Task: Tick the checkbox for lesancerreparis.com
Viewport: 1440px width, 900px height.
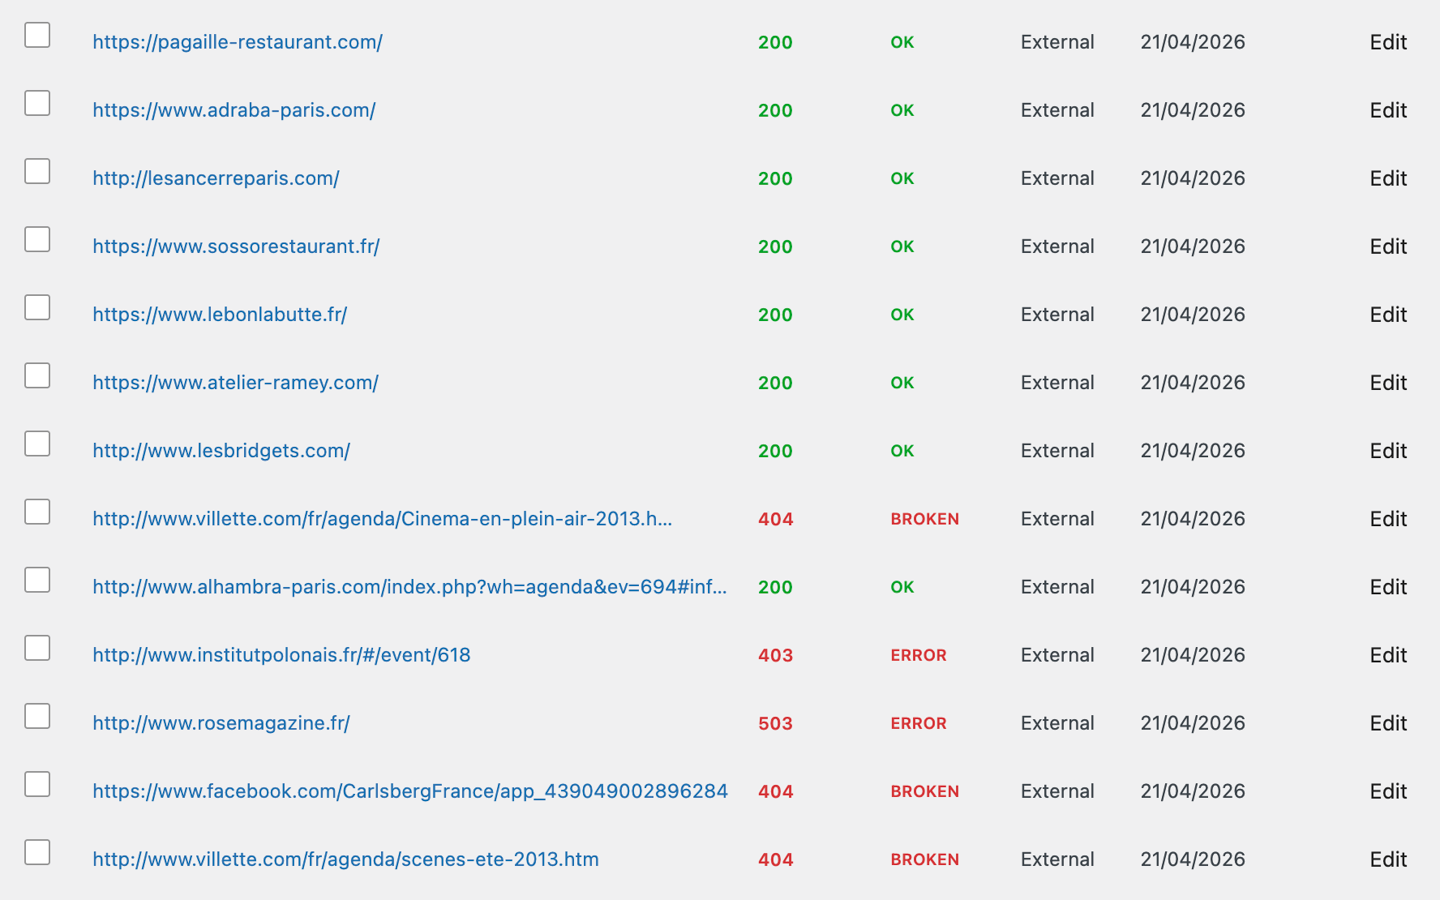Action: coord(36,171)
